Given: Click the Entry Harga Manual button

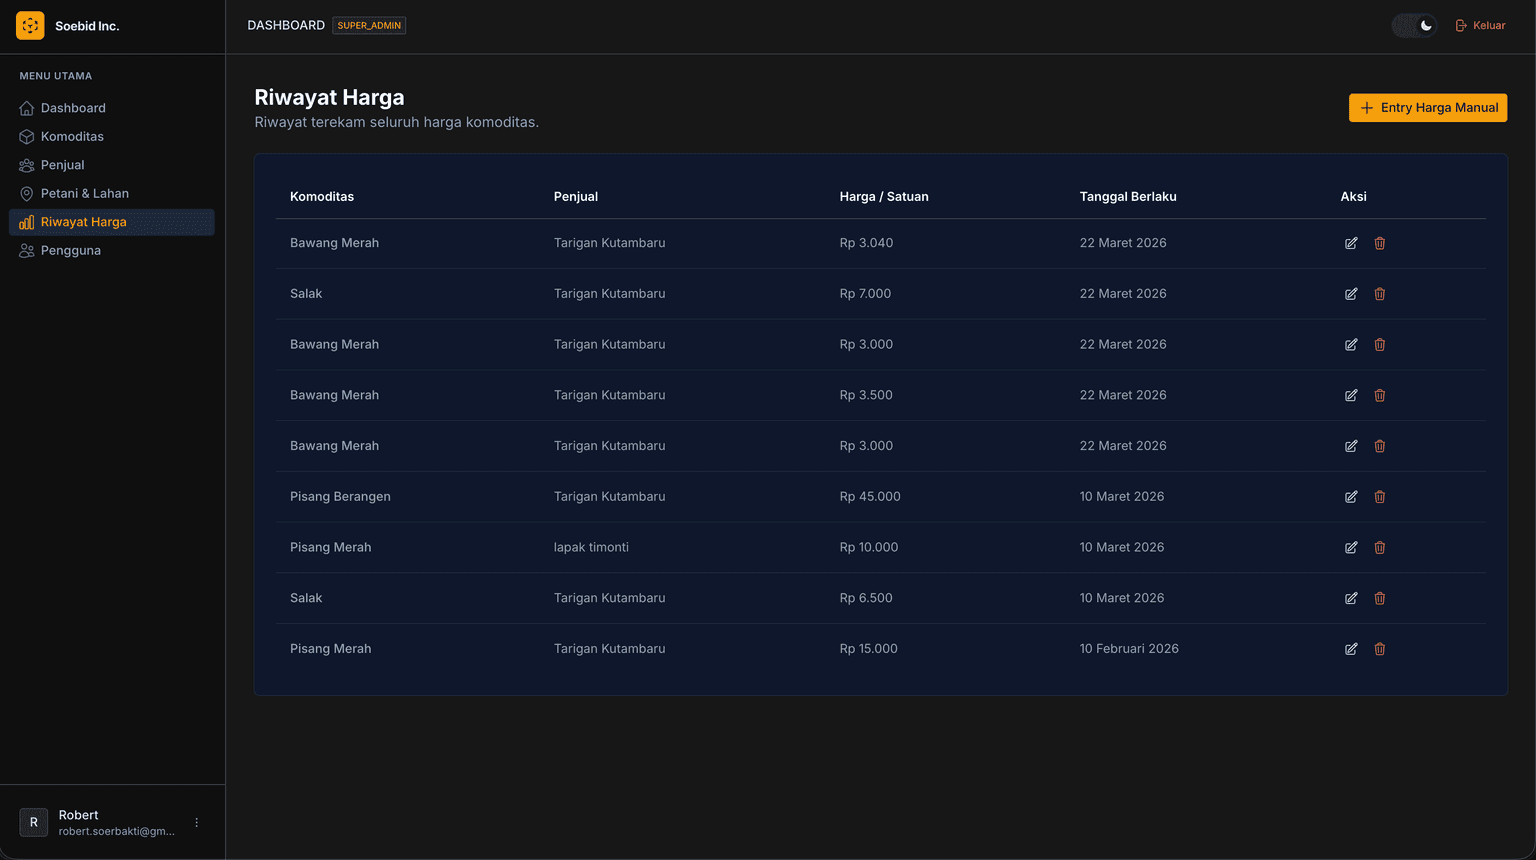Looking at the screenshot, I should [1428, 108].
